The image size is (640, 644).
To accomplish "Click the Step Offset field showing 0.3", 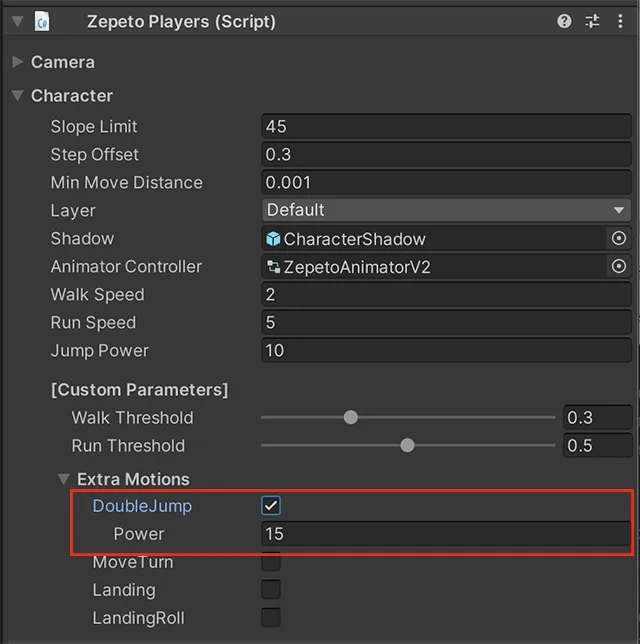I will coord(446,154).
